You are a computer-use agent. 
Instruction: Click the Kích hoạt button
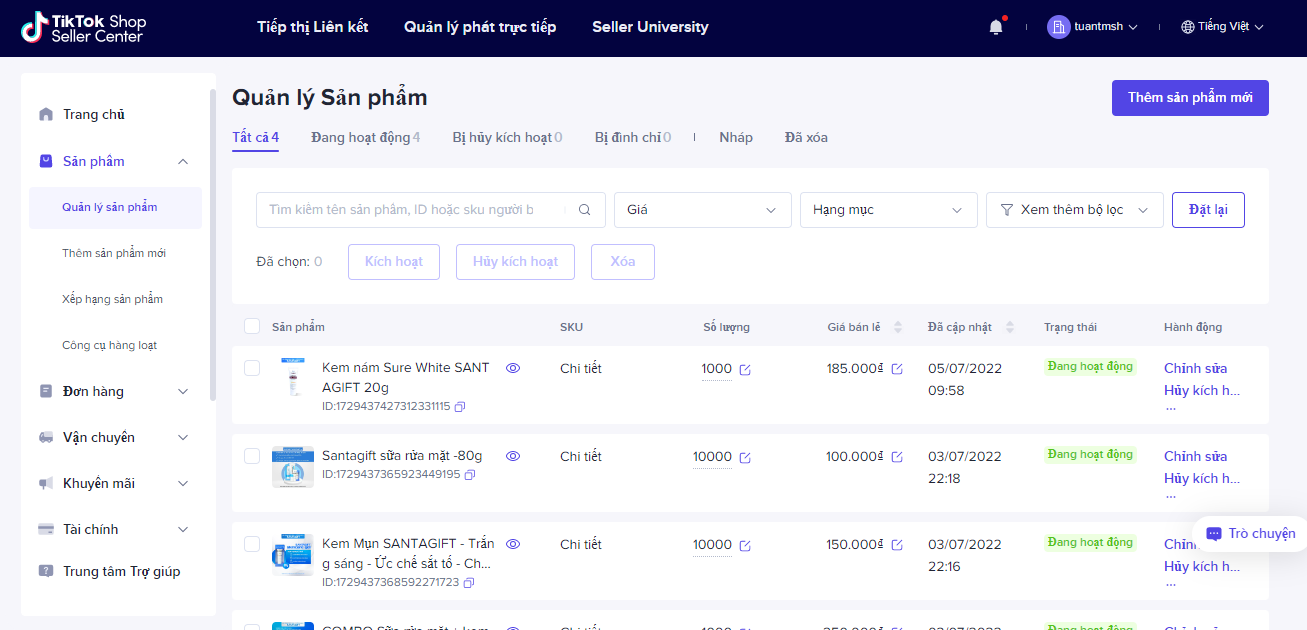(394, 262)
